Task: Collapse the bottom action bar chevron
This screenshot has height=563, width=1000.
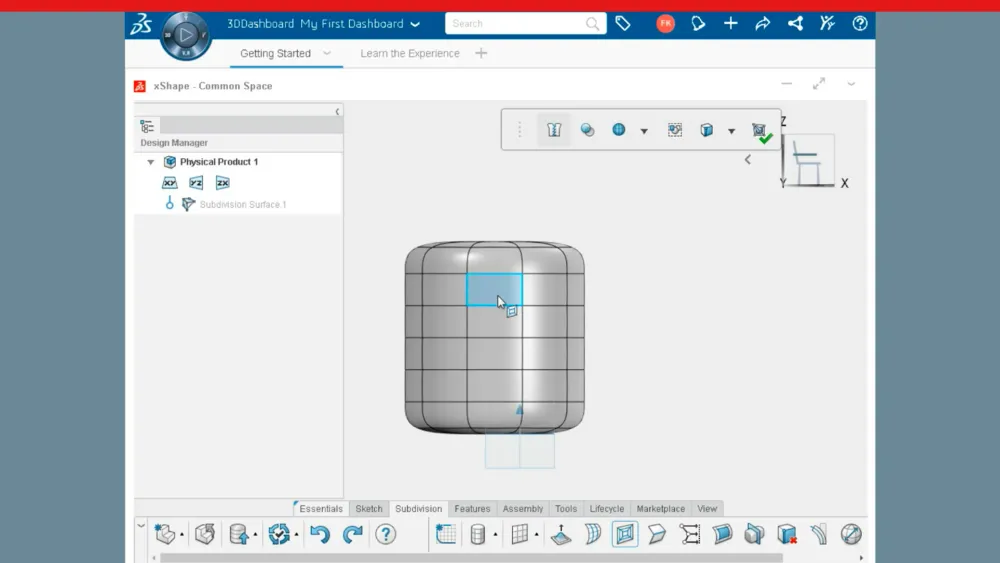Action: [x=141, y=525]
